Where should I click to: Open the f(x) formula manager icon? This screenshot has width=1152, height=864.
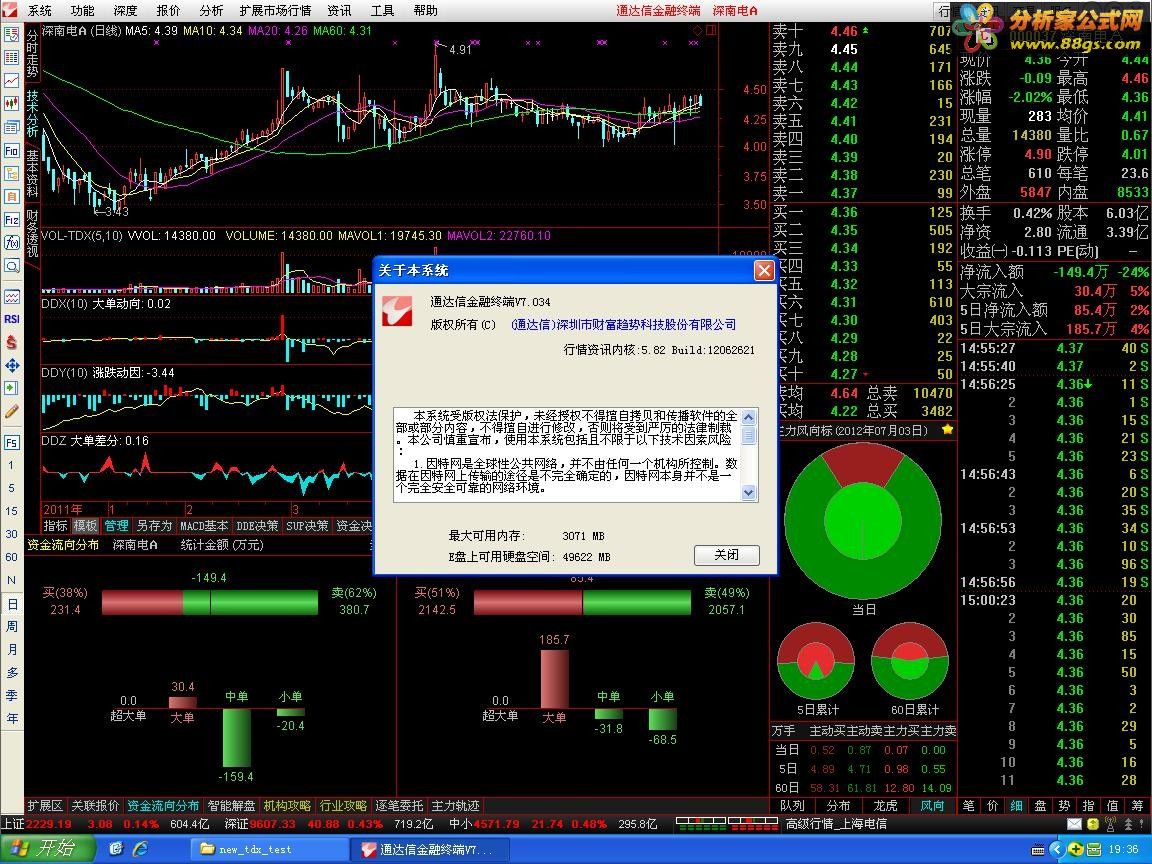pyautogui.click(x=11, y=242)
